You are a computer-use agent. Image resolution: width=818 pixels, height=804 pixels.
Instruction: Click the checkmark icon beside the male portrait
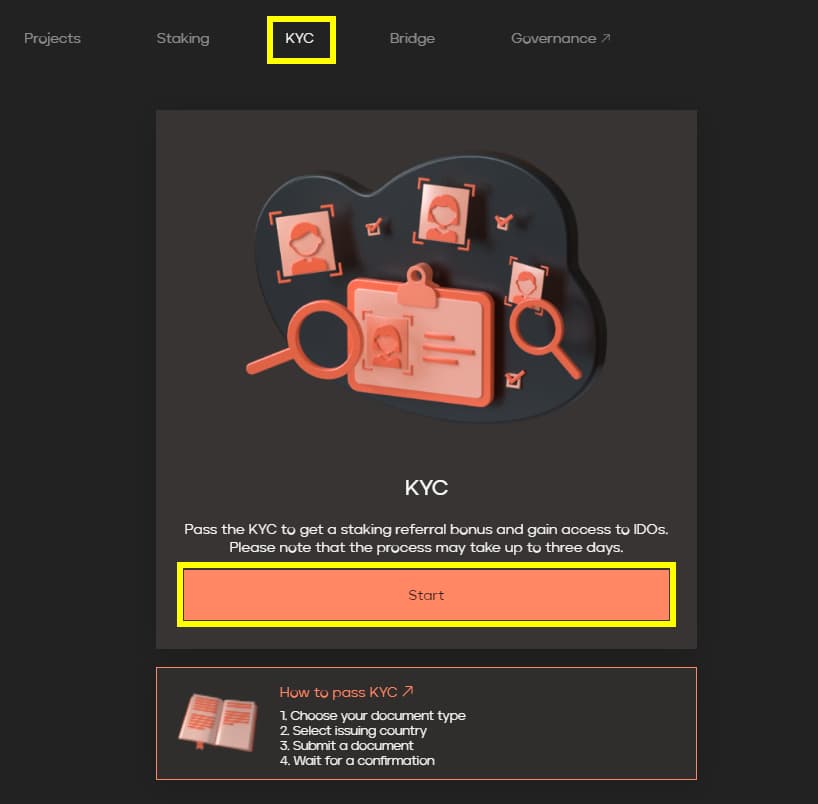click(x=374, y=226)
